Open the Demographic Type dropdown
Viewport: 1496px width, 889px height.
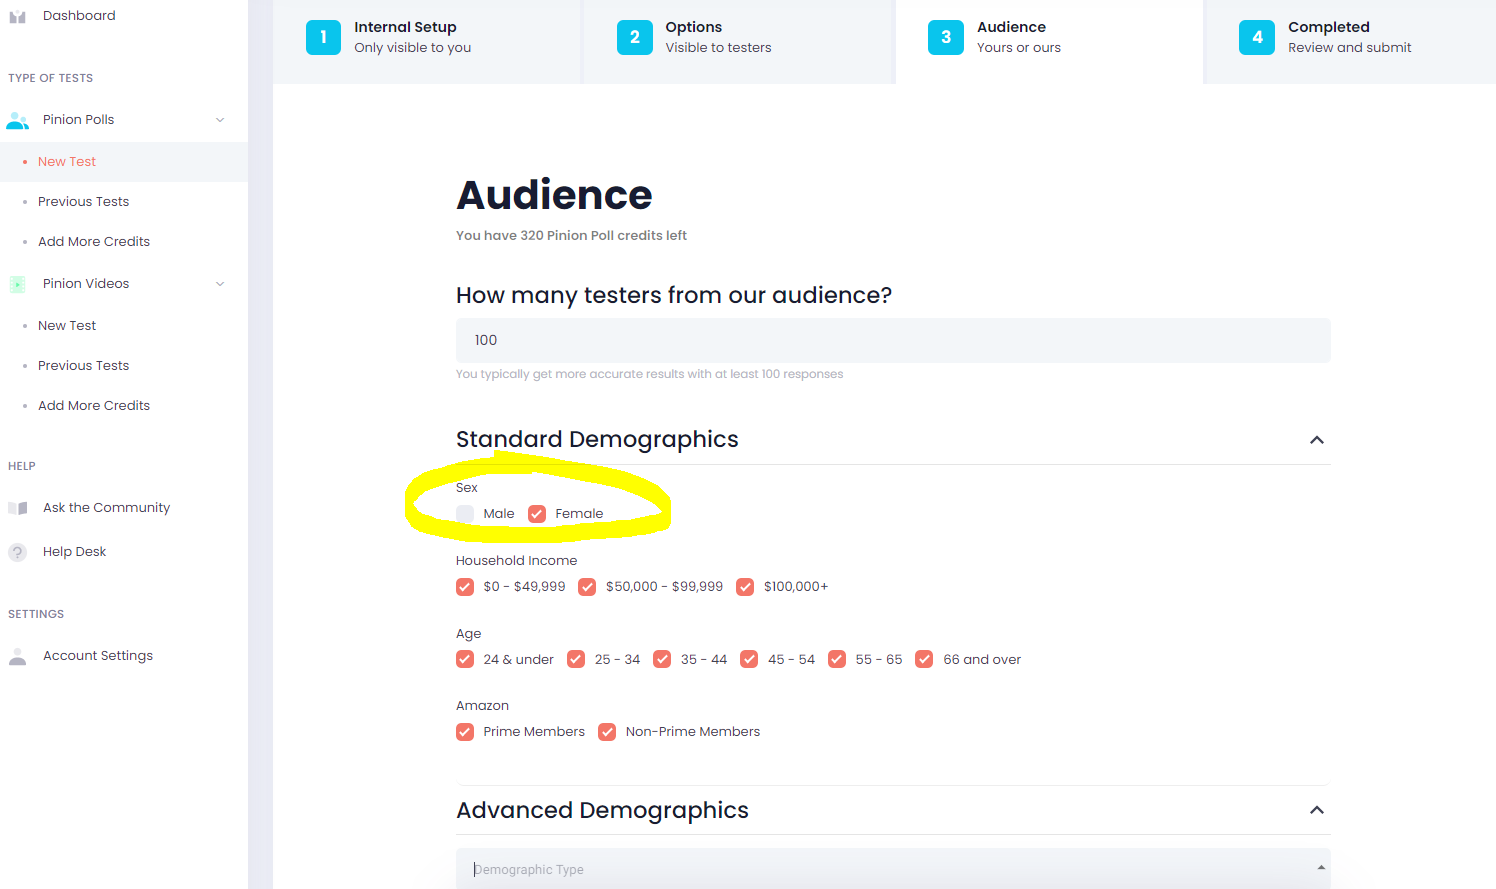click(893, 867)
